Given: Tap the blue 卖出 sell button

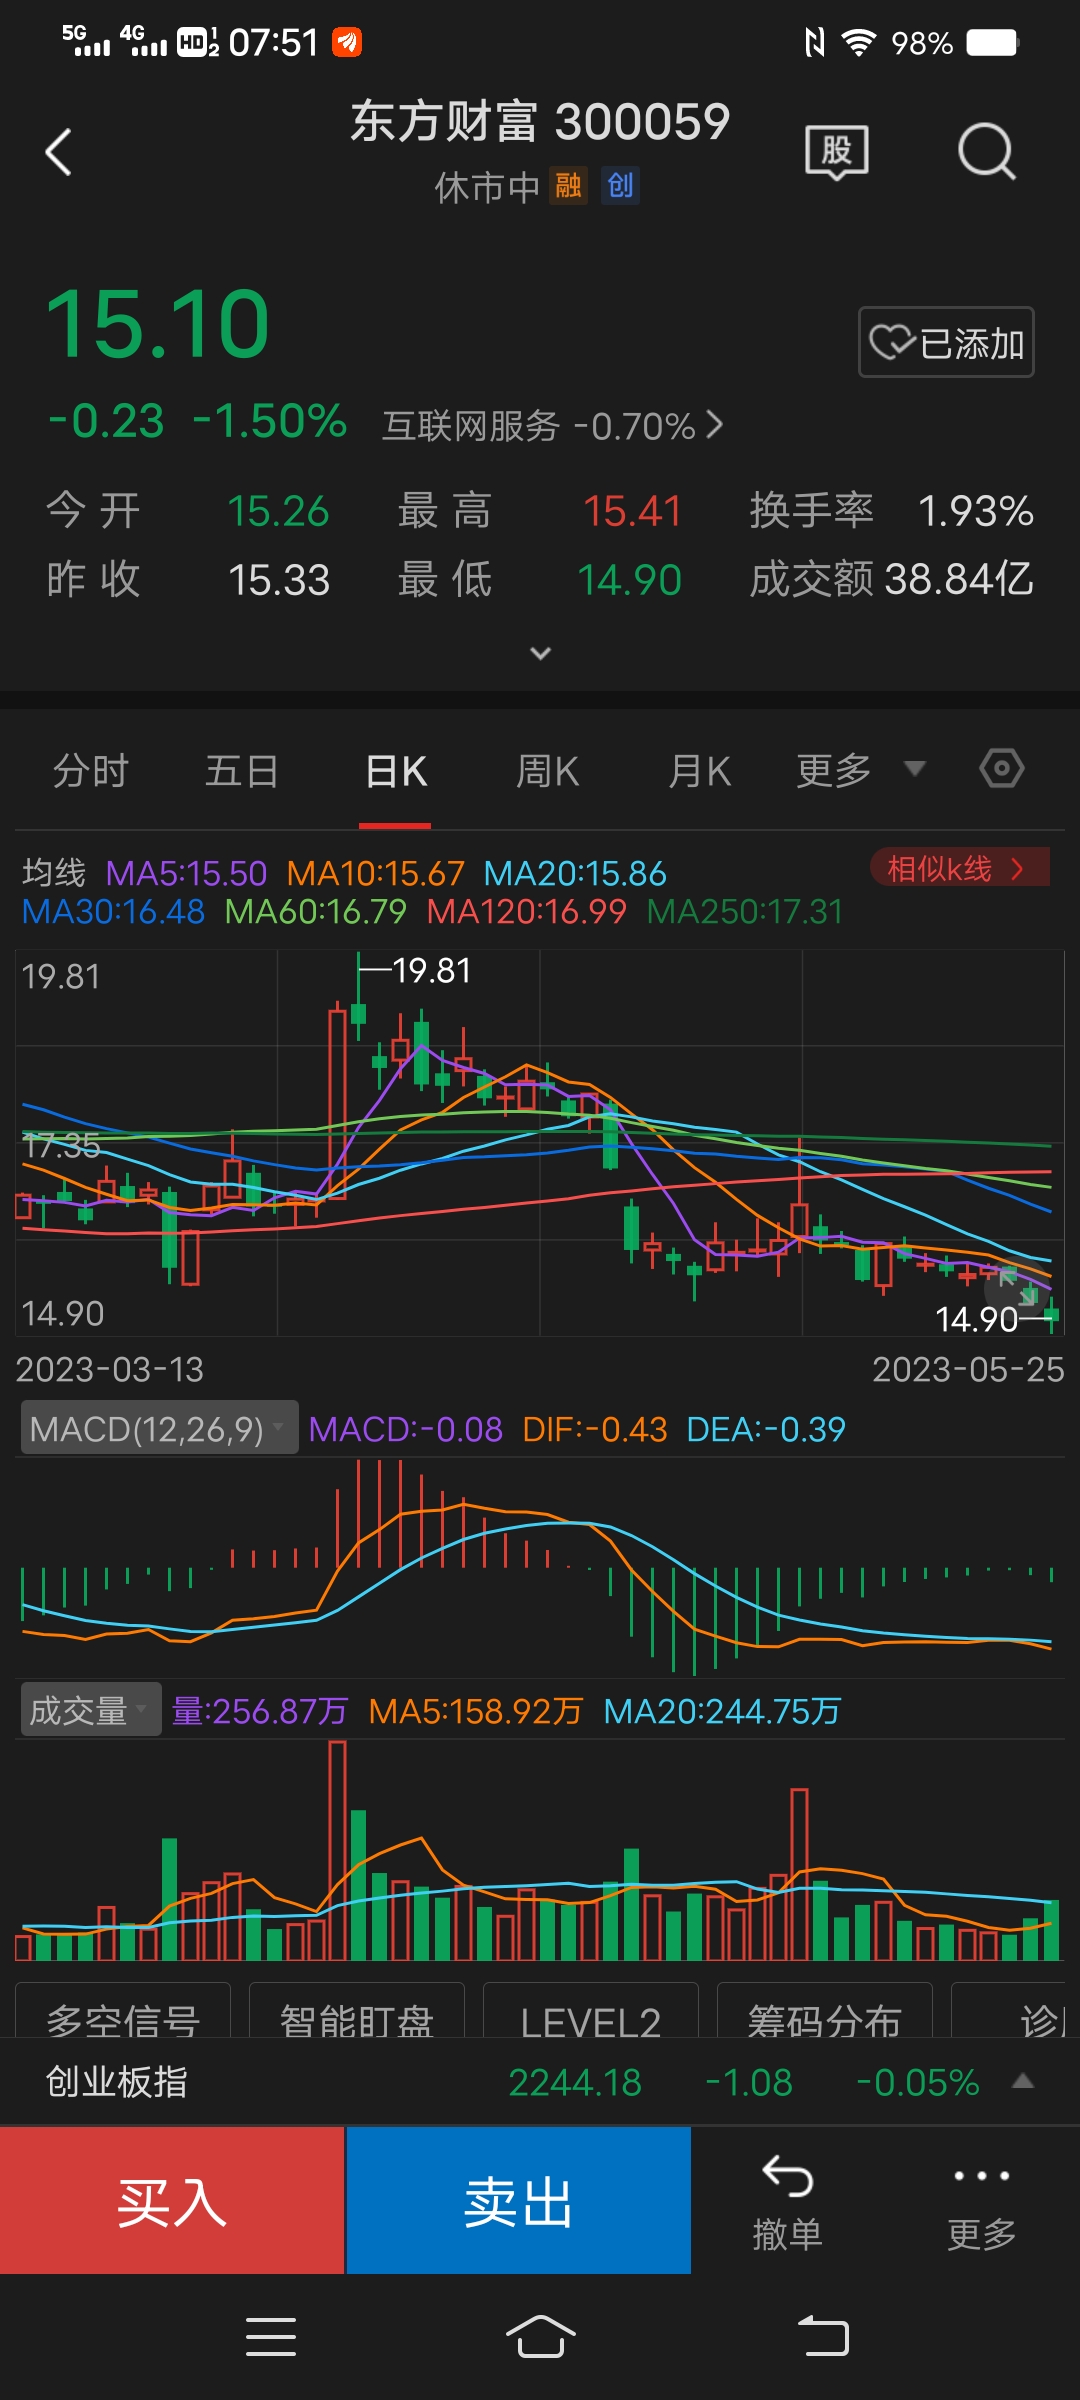Looking at the screenshot, I should [518, 2200].
